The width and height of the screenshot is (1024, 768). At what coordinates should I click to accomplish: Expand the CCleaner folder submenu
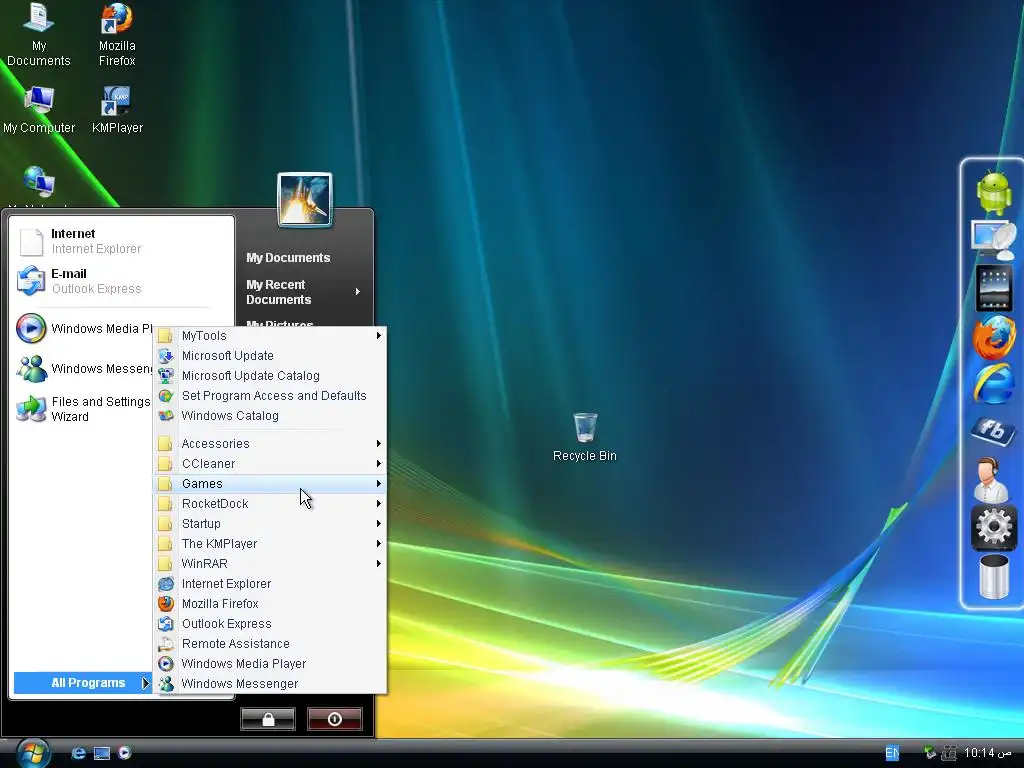[x=270, y=464]
